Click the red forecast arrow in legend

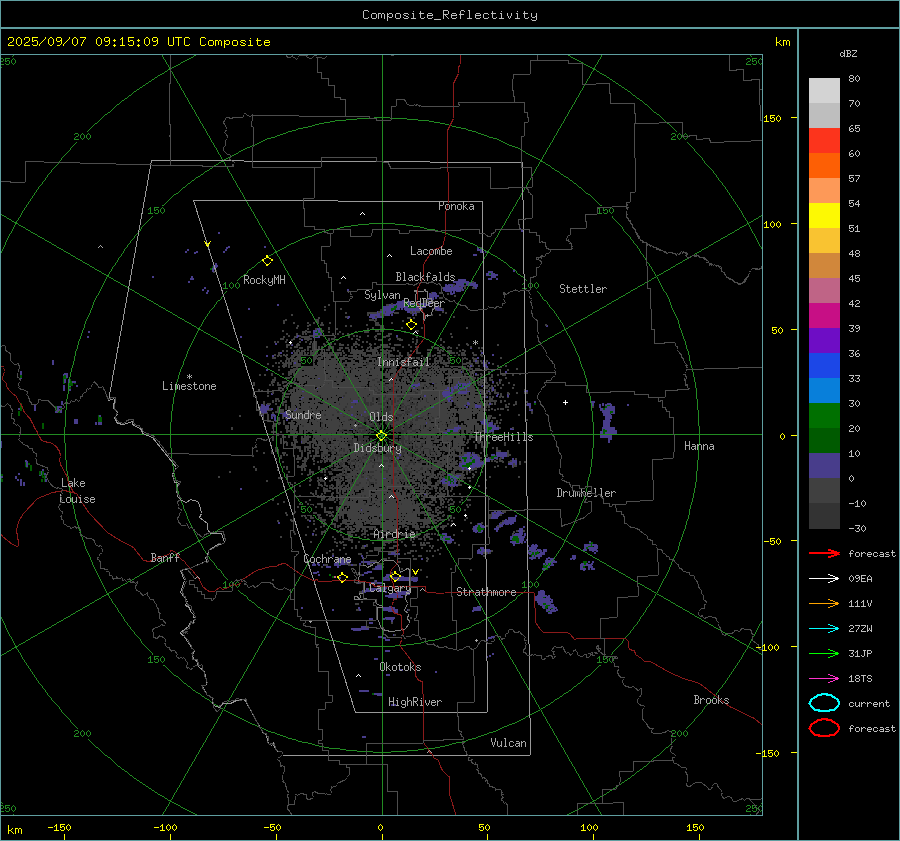[824, 553]
